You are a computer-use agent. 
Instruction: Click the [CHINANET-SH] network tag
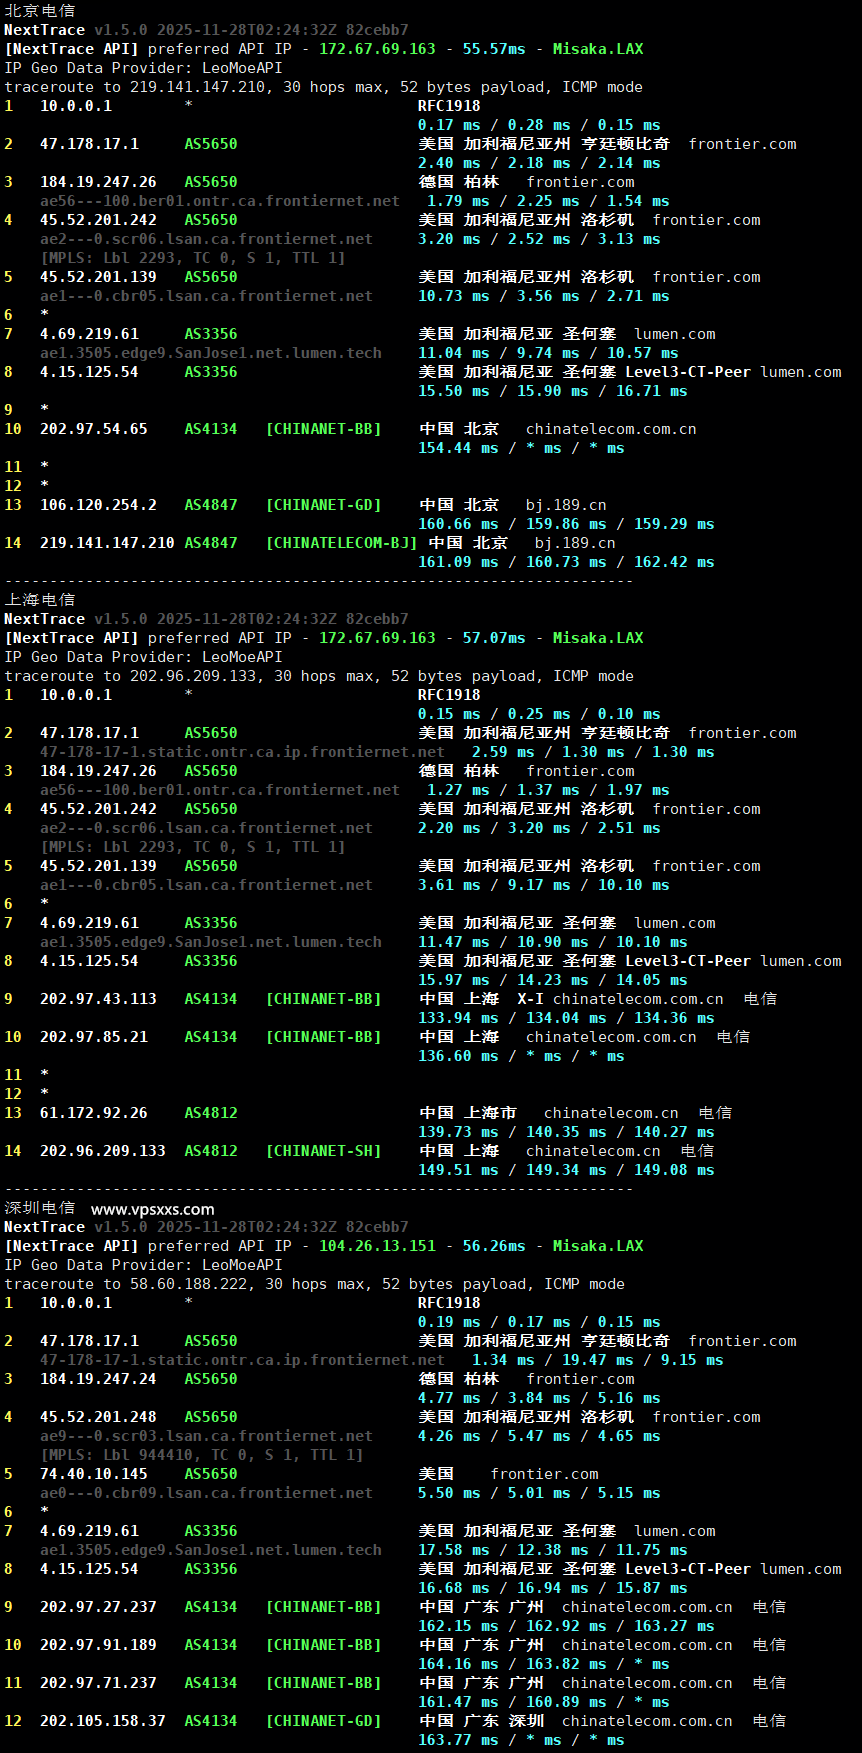tap(323, 1151)
